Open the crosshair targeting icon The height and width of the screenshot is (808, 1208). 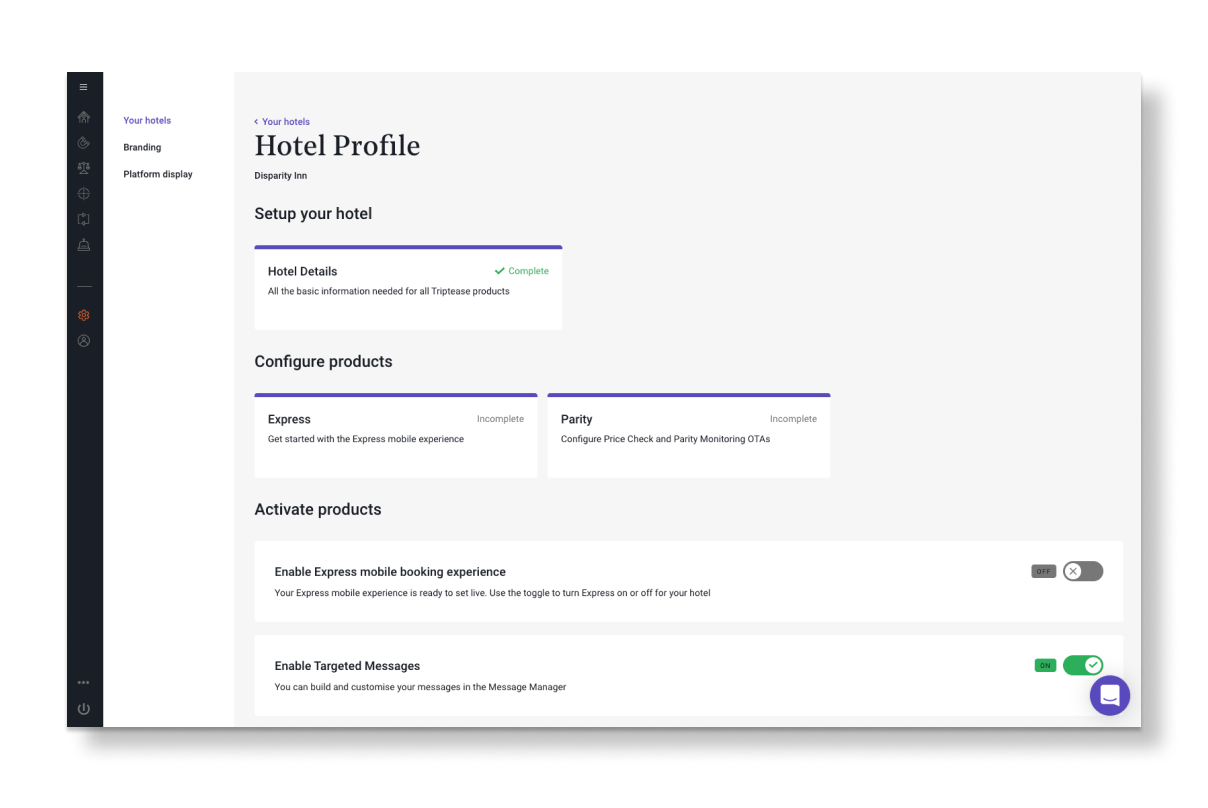tap(83, 194)
